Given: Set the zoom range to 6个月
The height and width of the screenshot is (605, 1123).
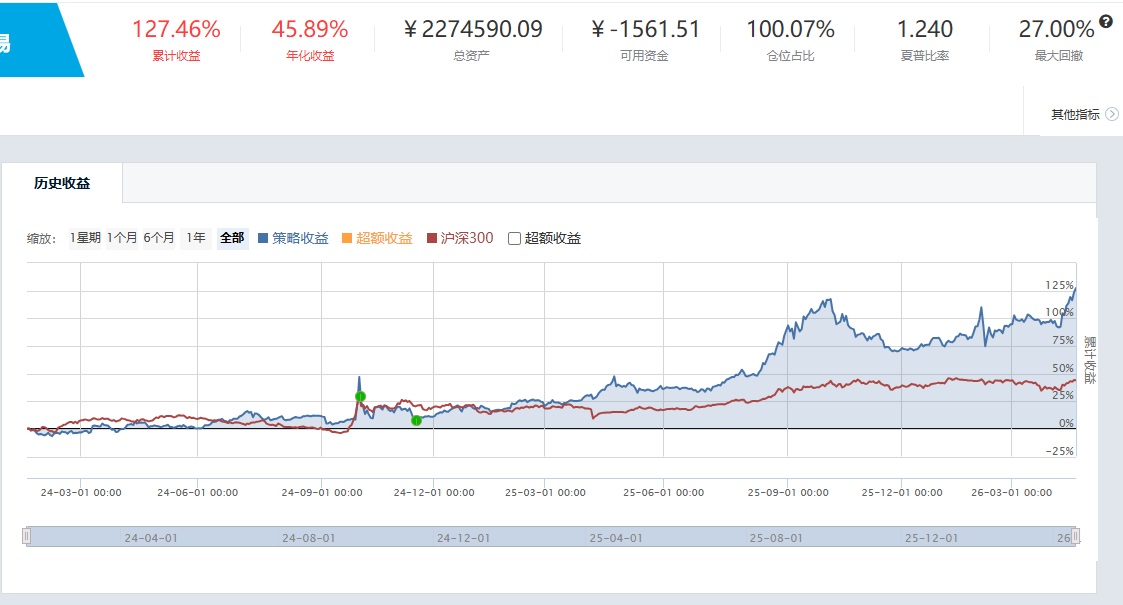Looking at the screenshot, I should tap(159, 238).
